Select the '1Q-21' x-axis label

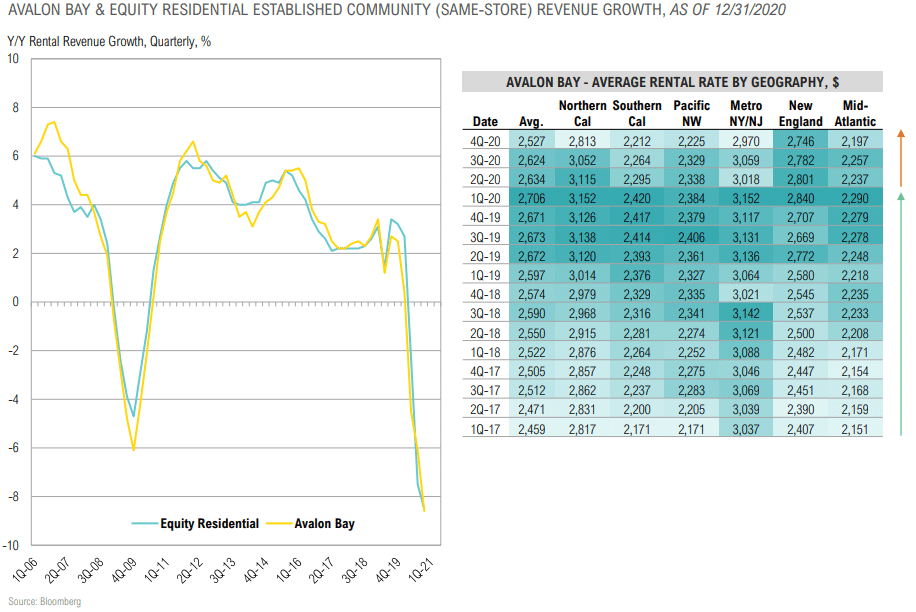coord(421,569)
